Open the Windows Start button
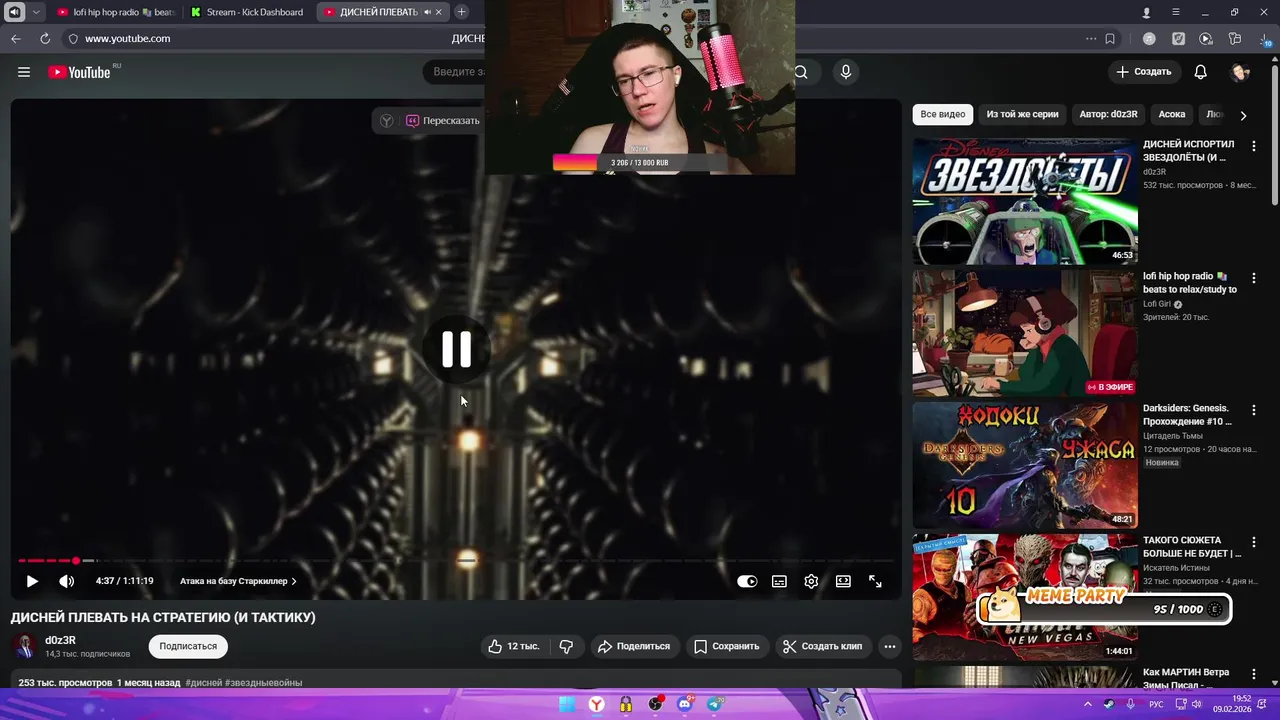The image size is (1280, 720). tap(566, 704)
